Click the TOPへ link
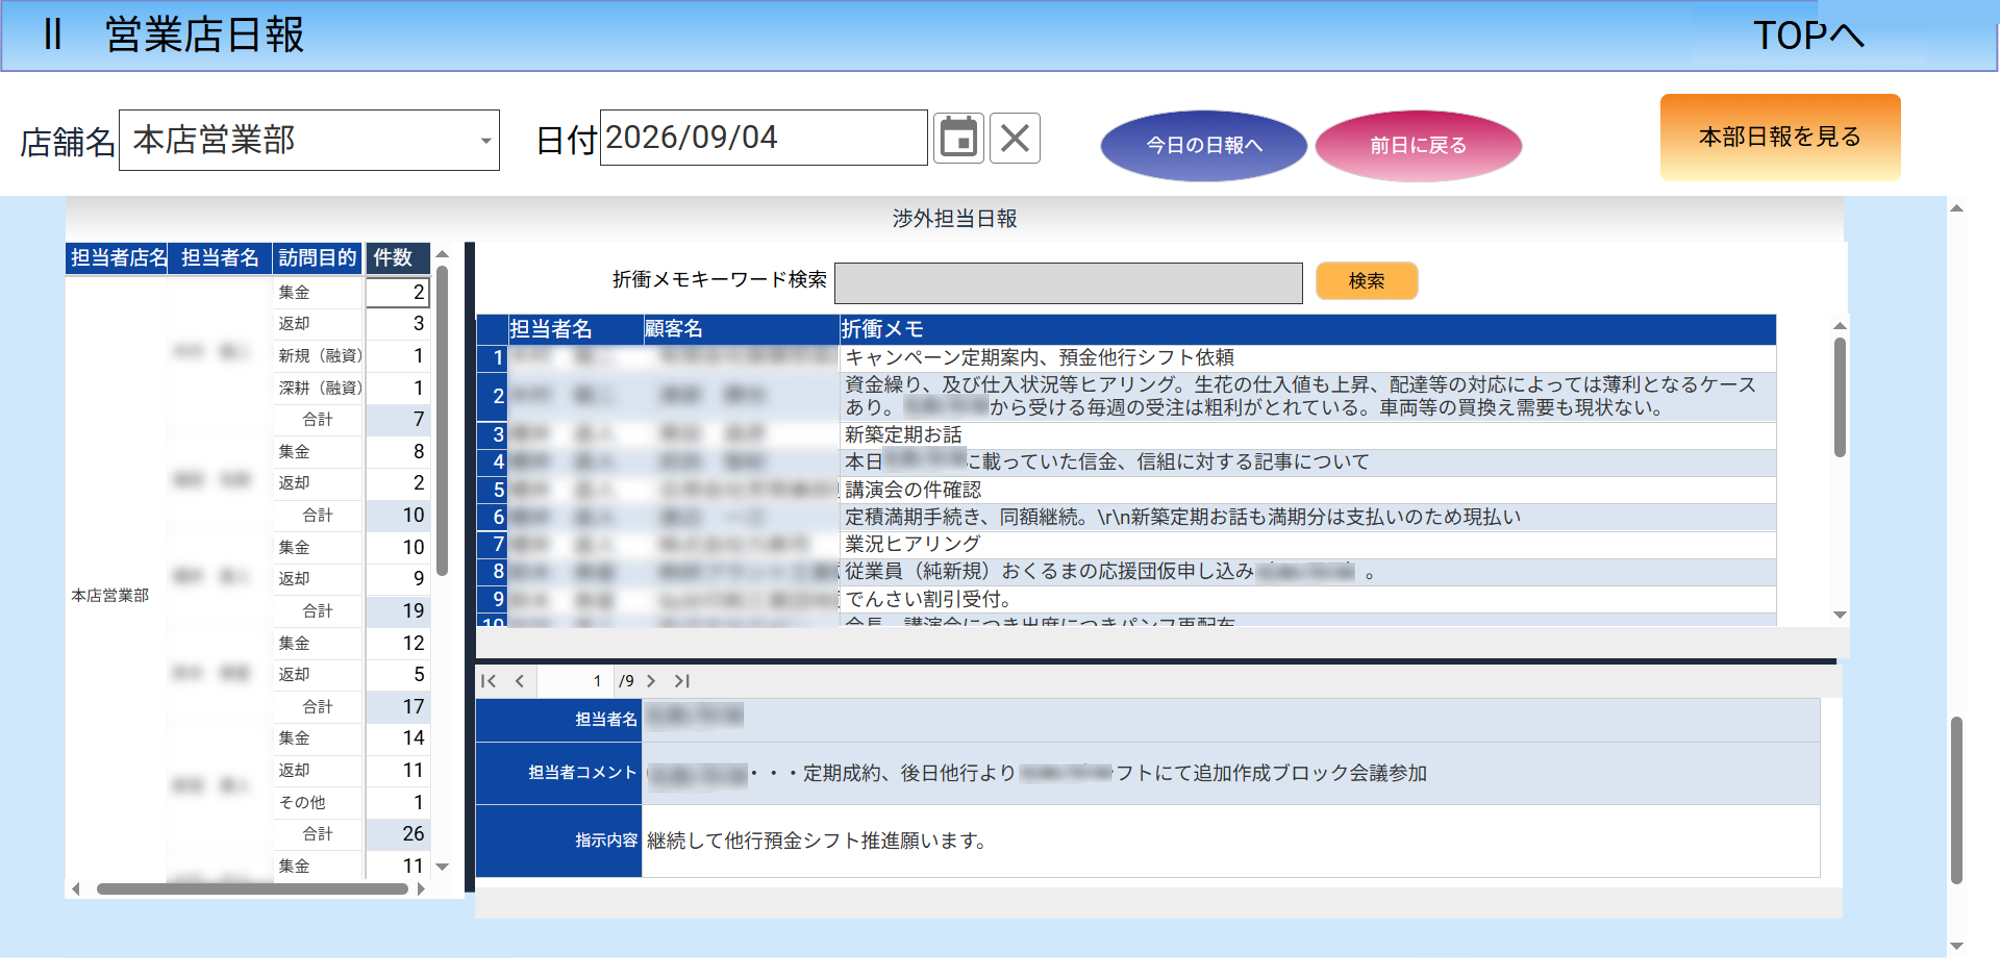 point(1808,36)
